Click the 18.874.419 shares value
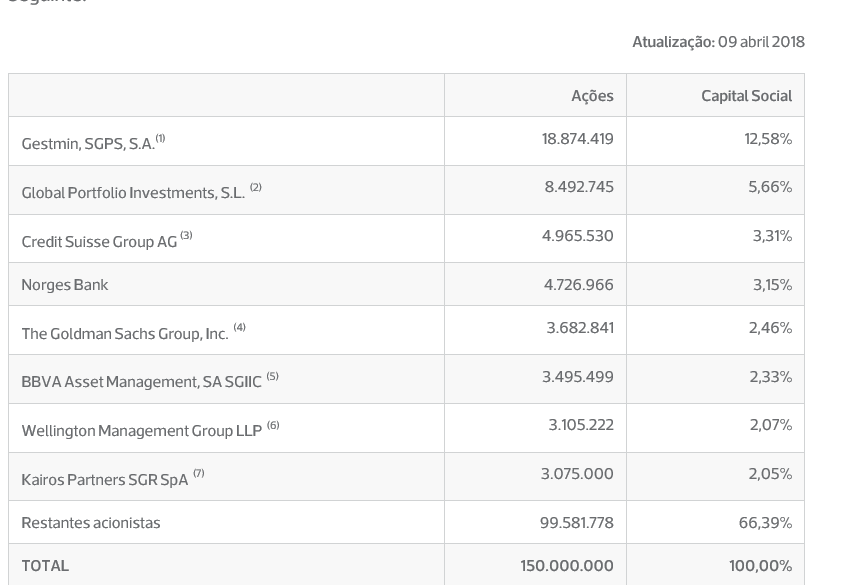The image size is (844, 585). point(577,139)
